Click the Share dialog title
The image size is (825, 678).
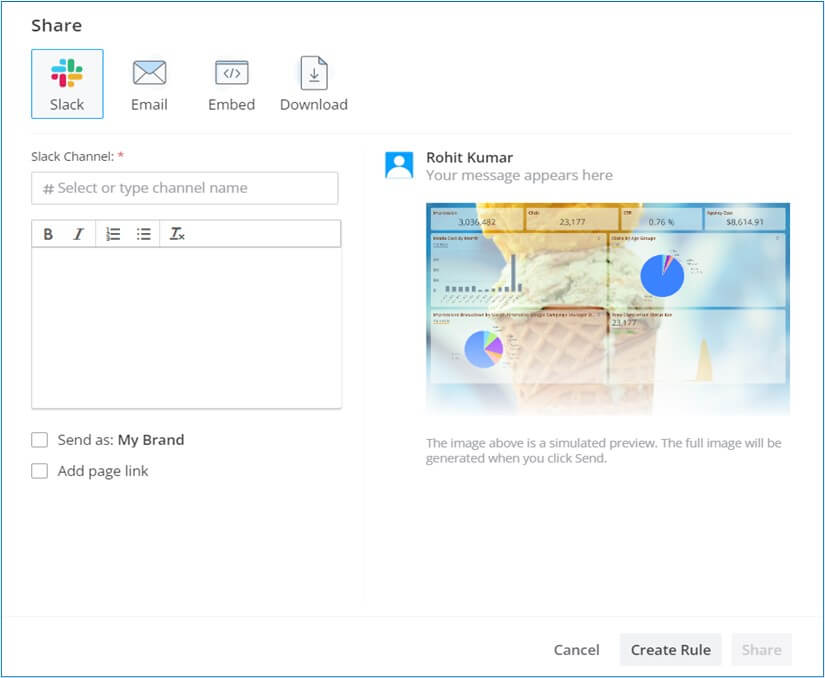[56, 26]
